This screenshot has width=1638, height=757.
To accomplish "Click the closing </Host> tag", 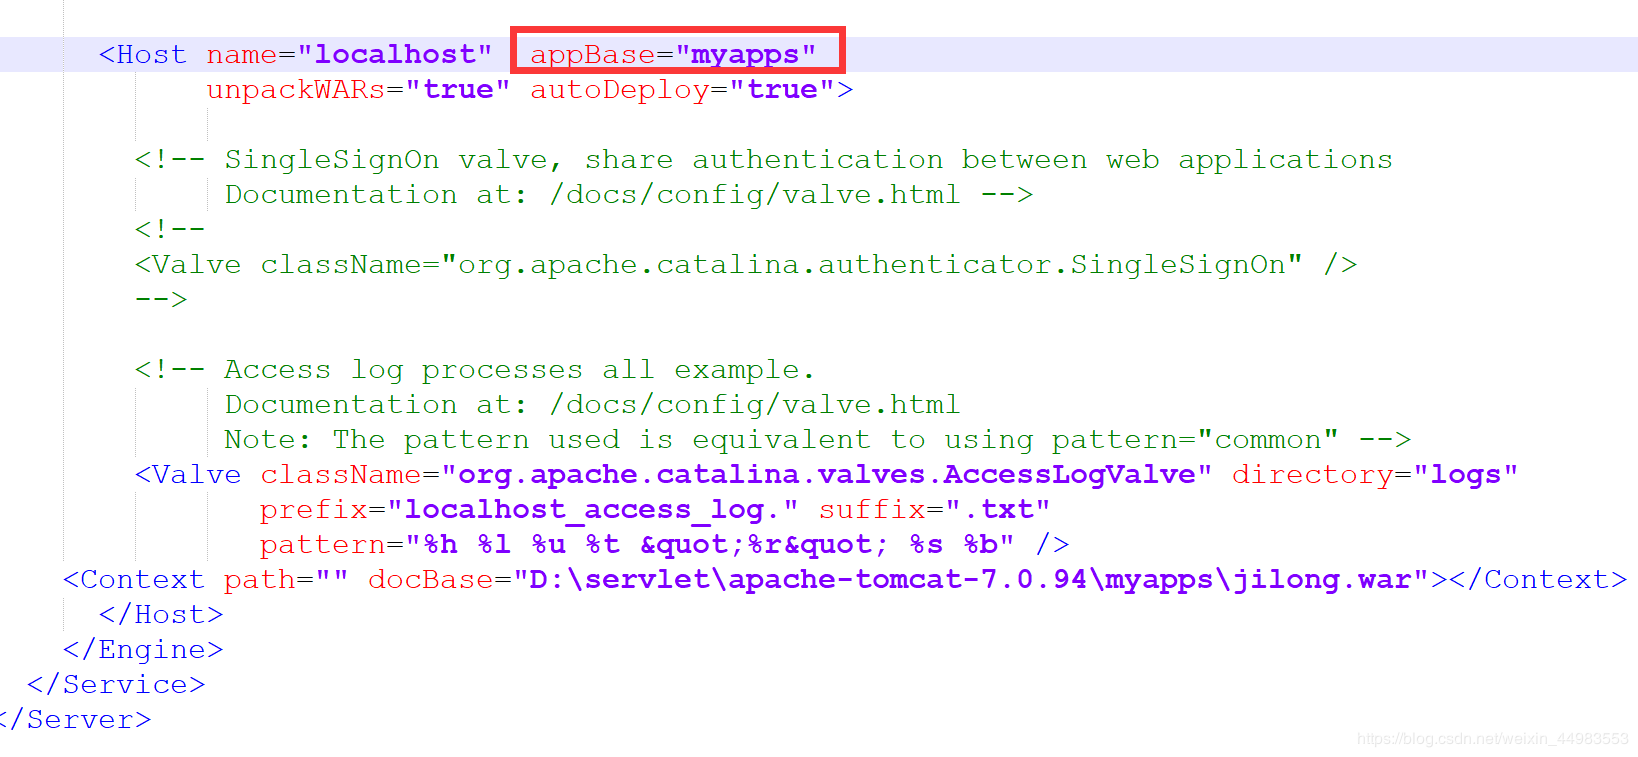I will click(x=161, y=615).
